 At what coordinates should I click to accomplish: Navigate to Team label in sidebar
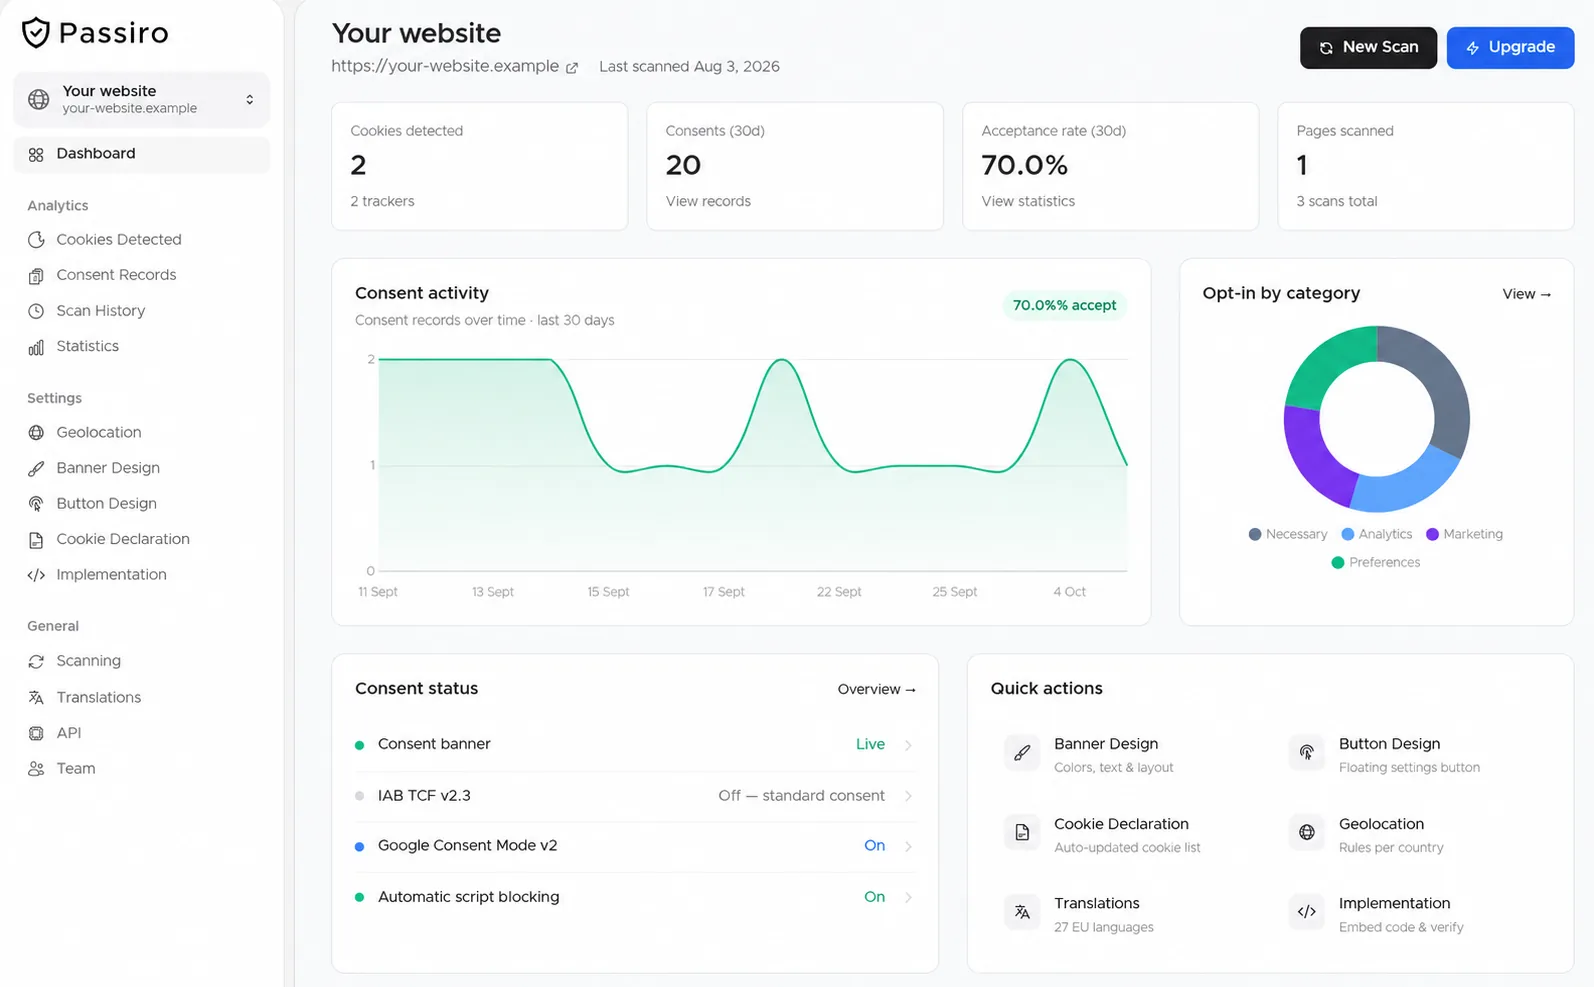[x=76, y=768]
